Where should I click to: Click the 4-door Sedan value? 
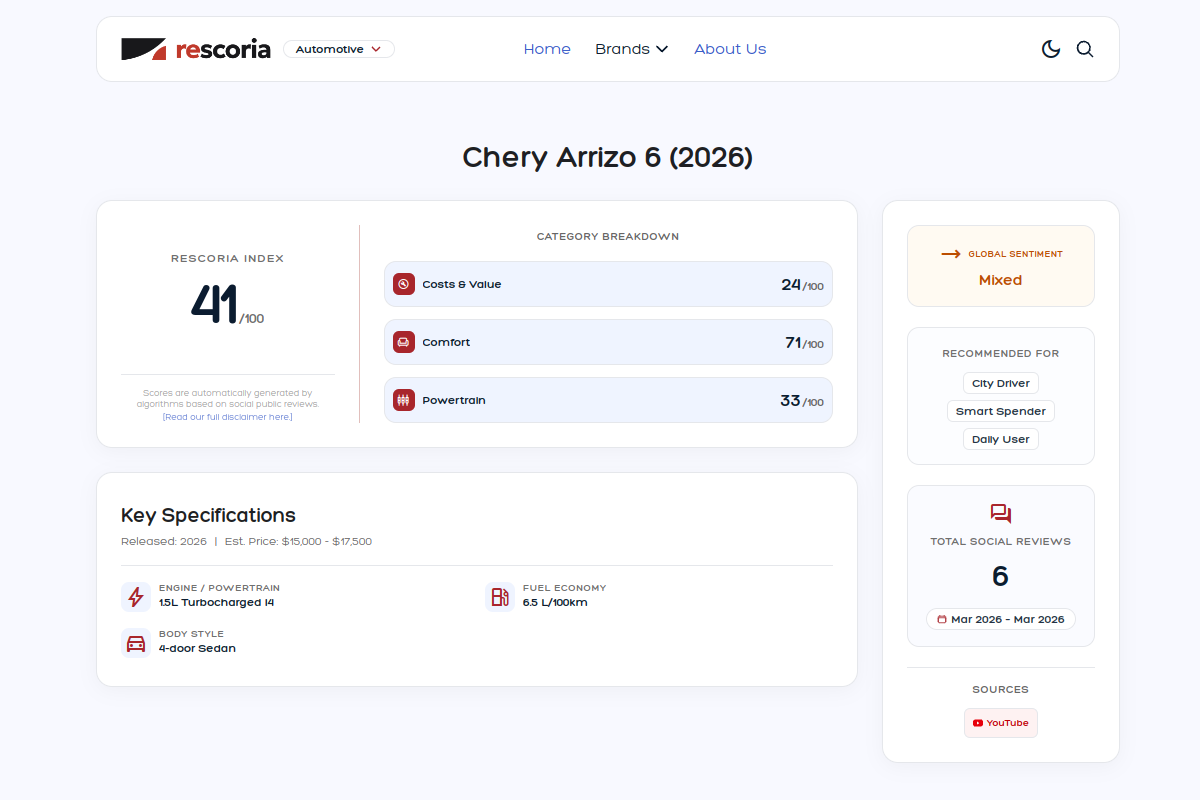(x=197, y=648)
